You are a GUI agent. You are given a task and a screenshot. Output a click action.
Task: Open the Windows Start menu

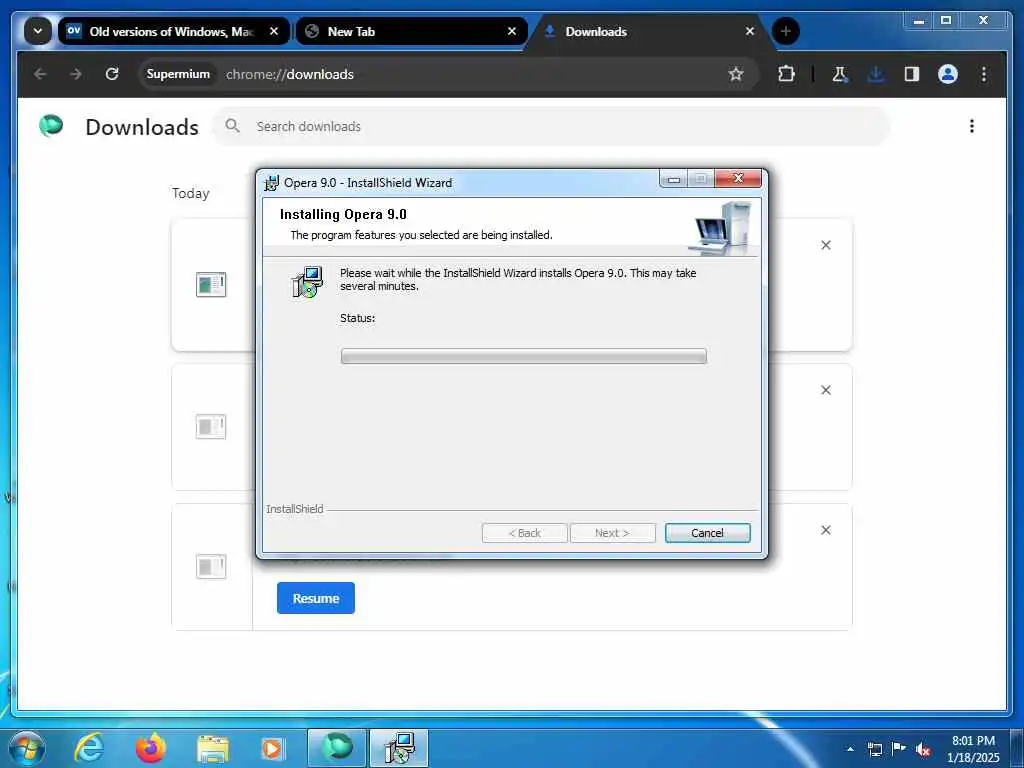click(x=26, y=748)
